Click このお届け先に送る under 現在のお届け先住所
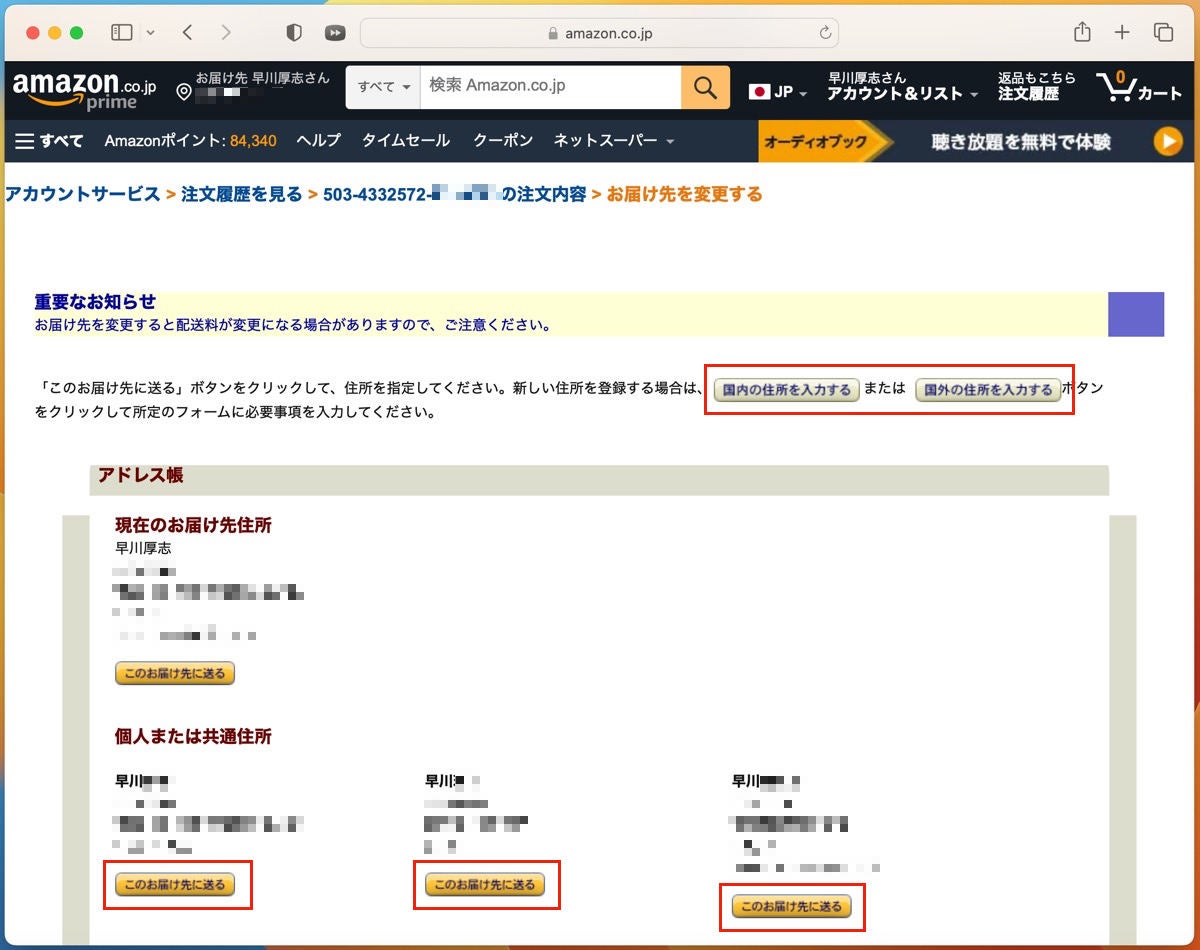The width and height of the screenshot is (1200, 950). point(175,674)
